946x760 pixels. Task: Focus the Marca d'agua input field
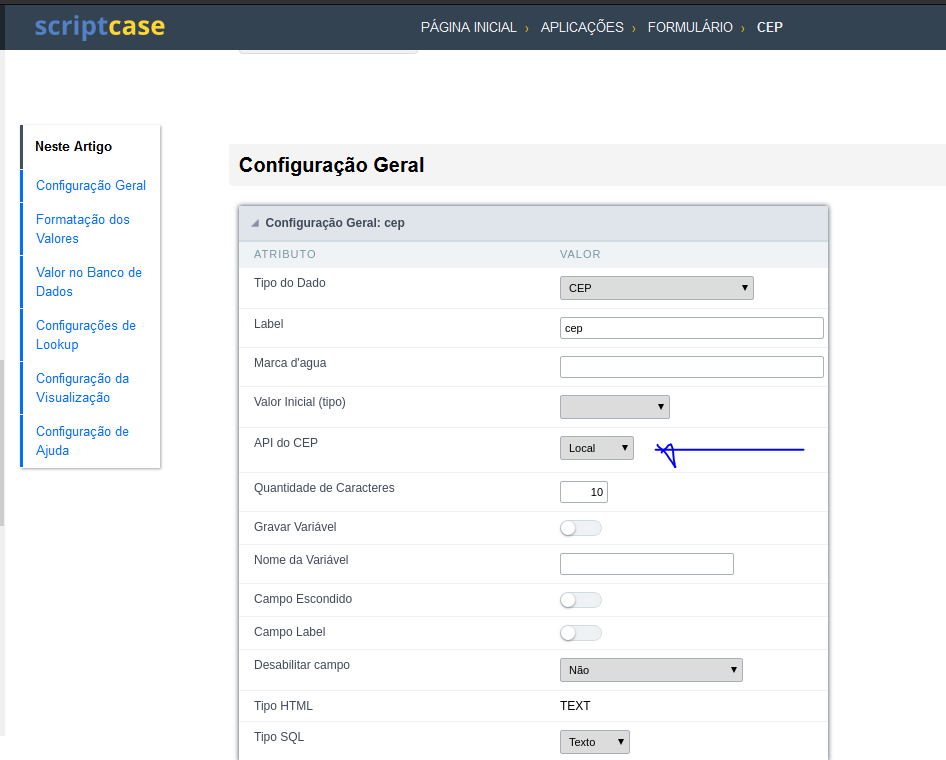click(x=691, y=367)
